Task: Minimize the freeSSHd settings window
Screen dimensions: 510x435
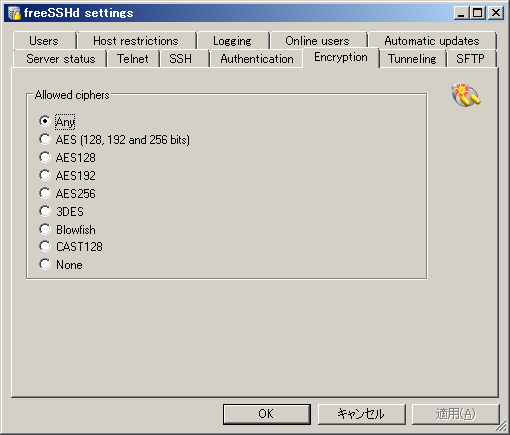Action: click(461, 13)
